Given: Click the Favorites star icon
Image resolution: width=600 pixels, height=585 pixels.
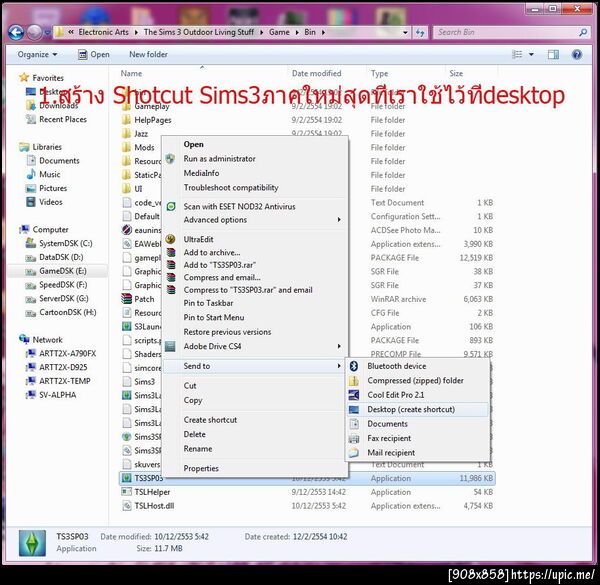Looking at the screenshot, I should [x=24, y=78].
